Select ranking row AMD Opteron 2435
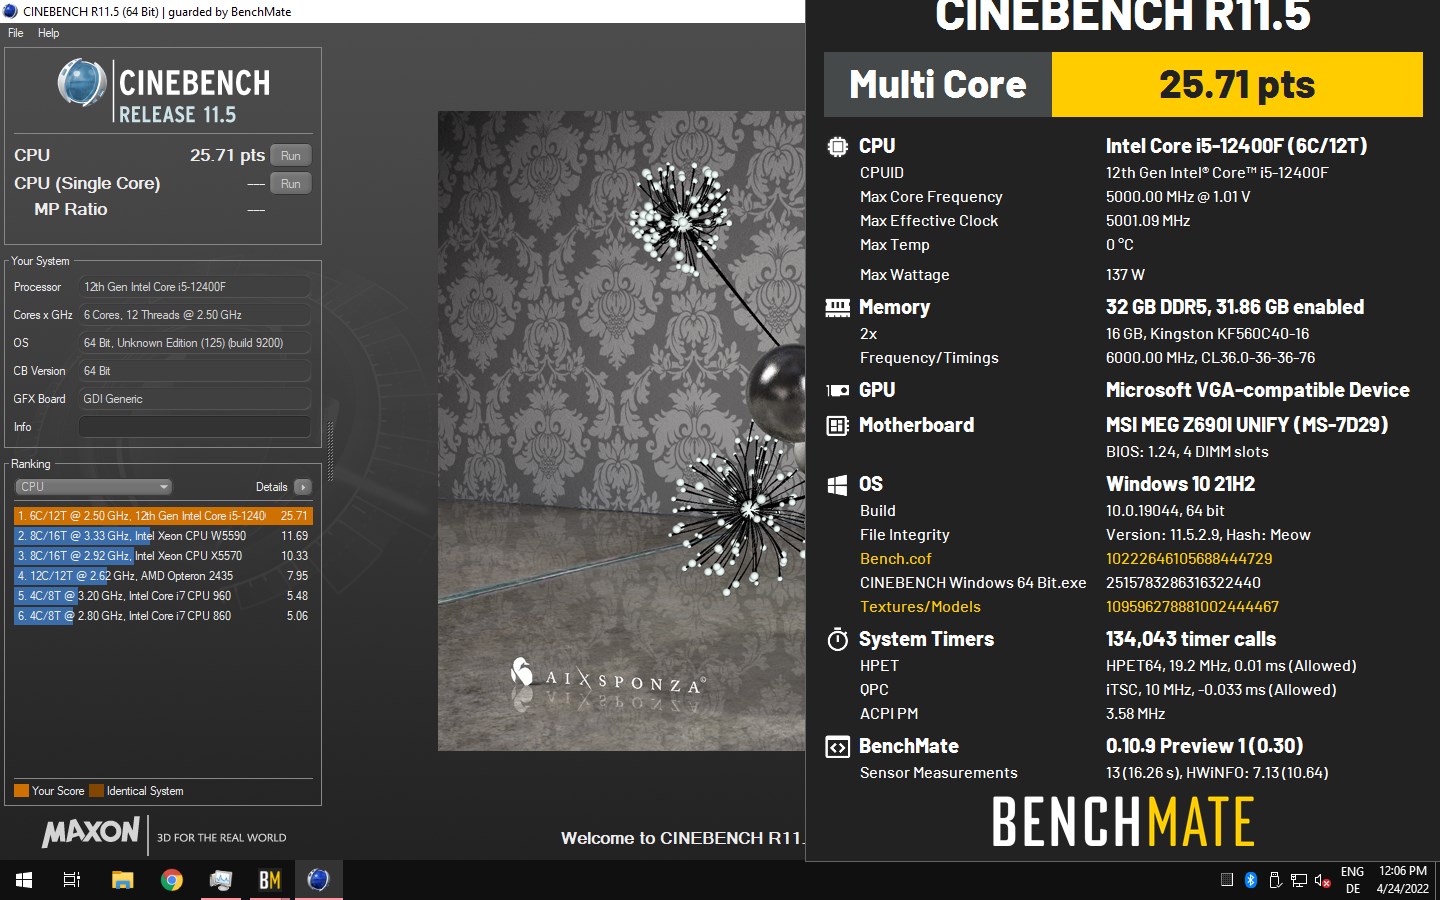Screen dimensions: 1440x900 pyautogui.click(x=163, y=576)
